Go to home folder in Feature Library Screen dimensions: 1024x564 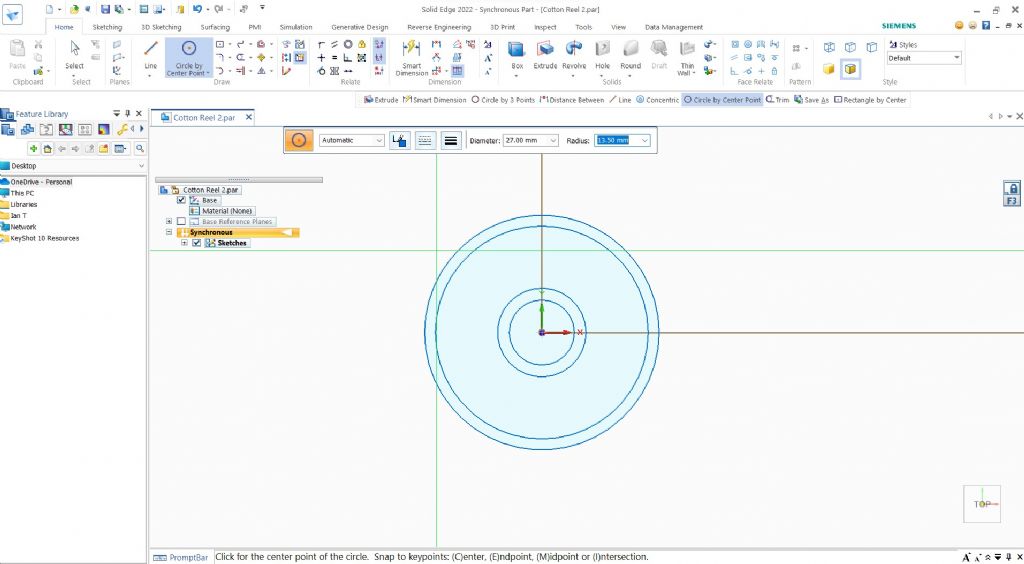(x=47, y=149)
